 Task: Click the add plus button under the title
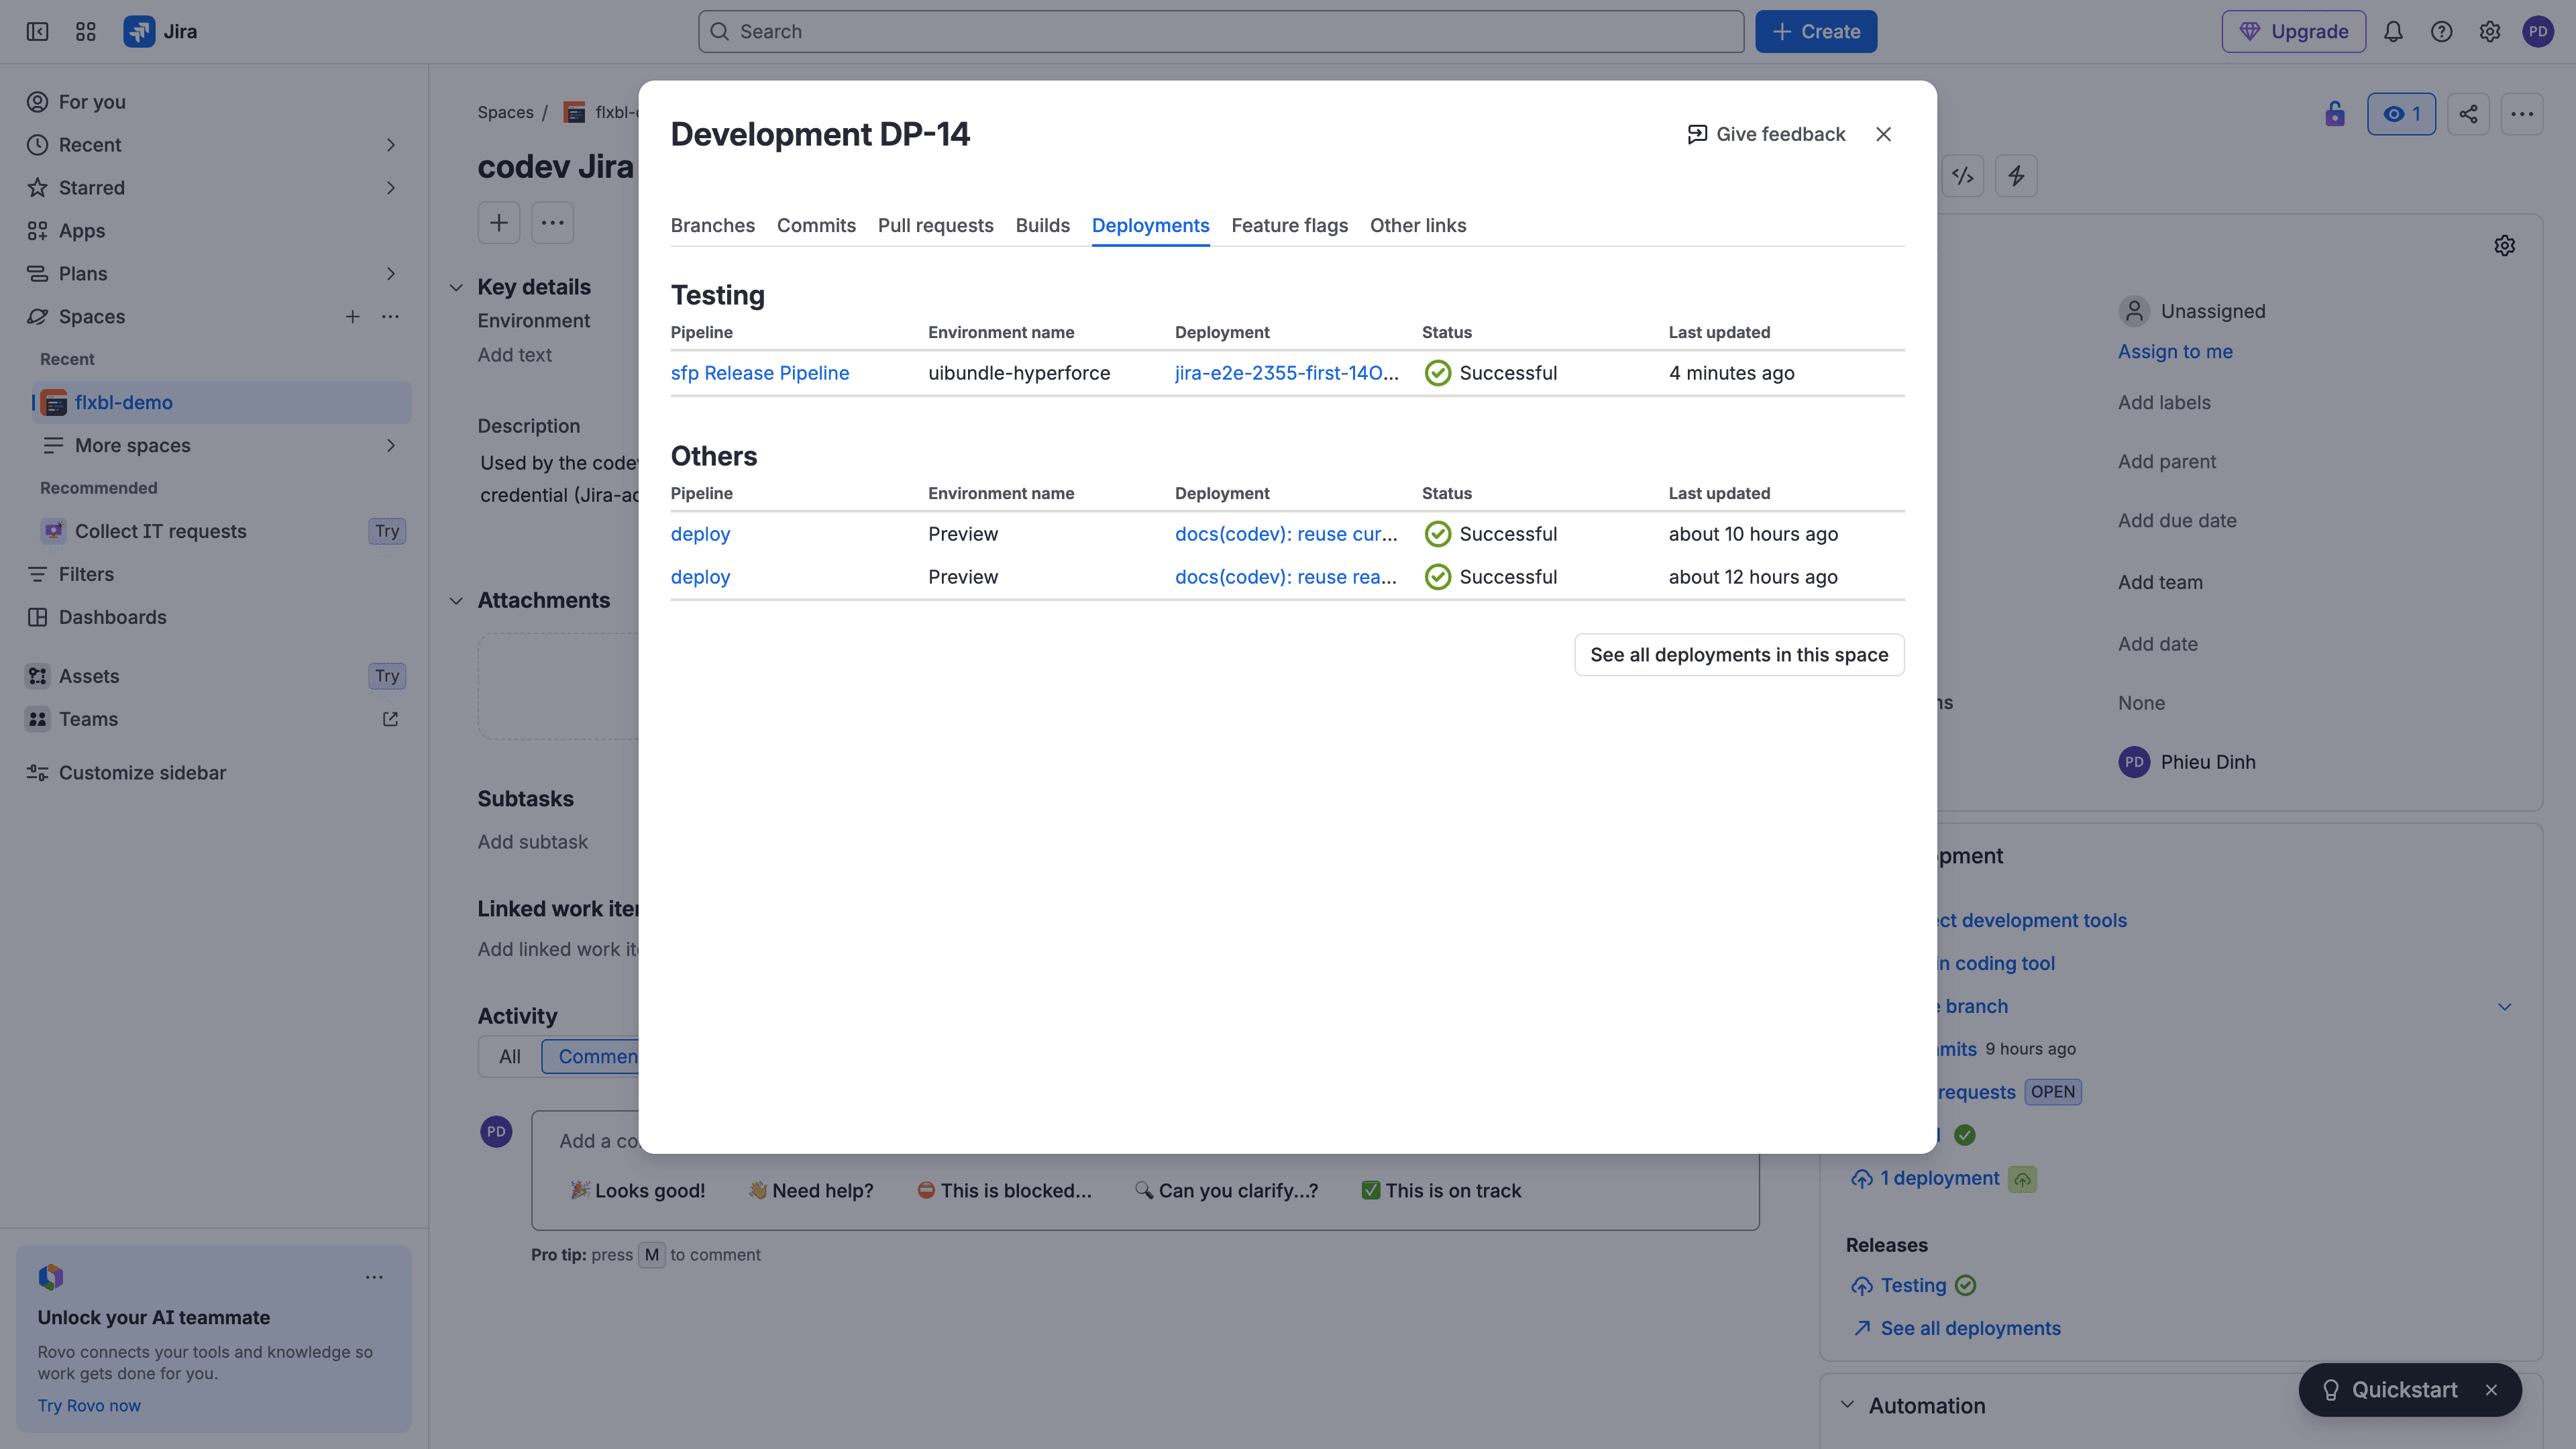tap(499, 223)
